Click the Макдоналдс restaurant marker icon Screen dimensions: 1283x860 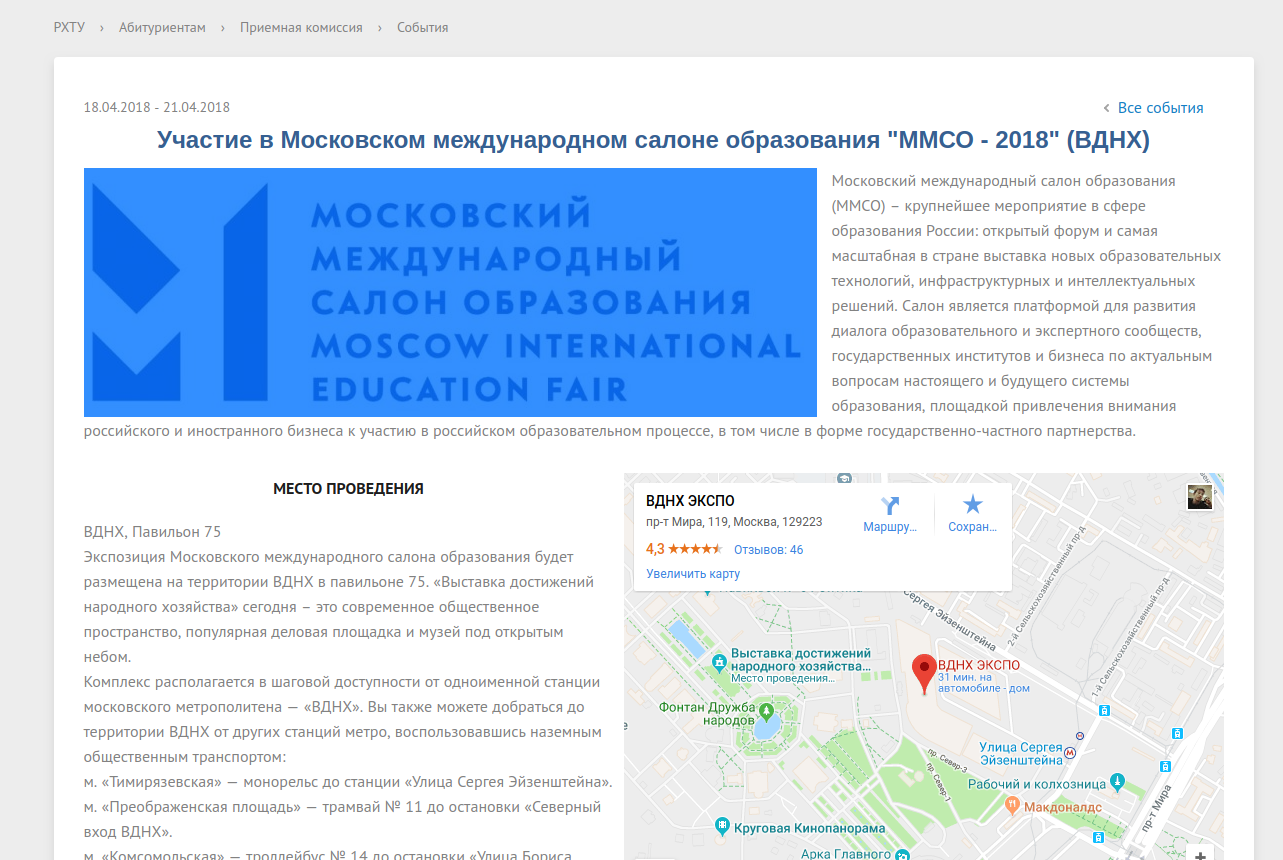click(1013, 803)
